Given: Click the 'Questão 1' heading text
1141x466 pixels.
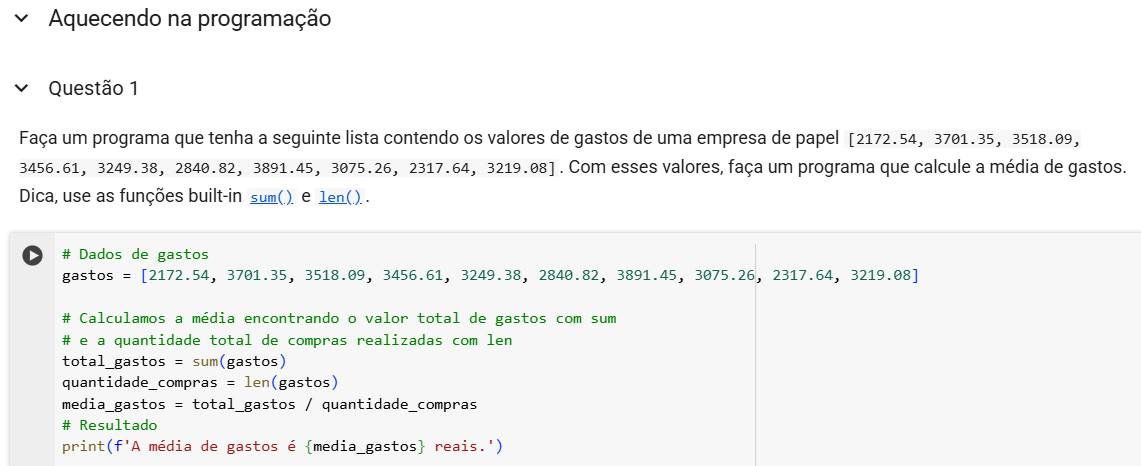Looking at the screenshot, I should pos(93,89).
